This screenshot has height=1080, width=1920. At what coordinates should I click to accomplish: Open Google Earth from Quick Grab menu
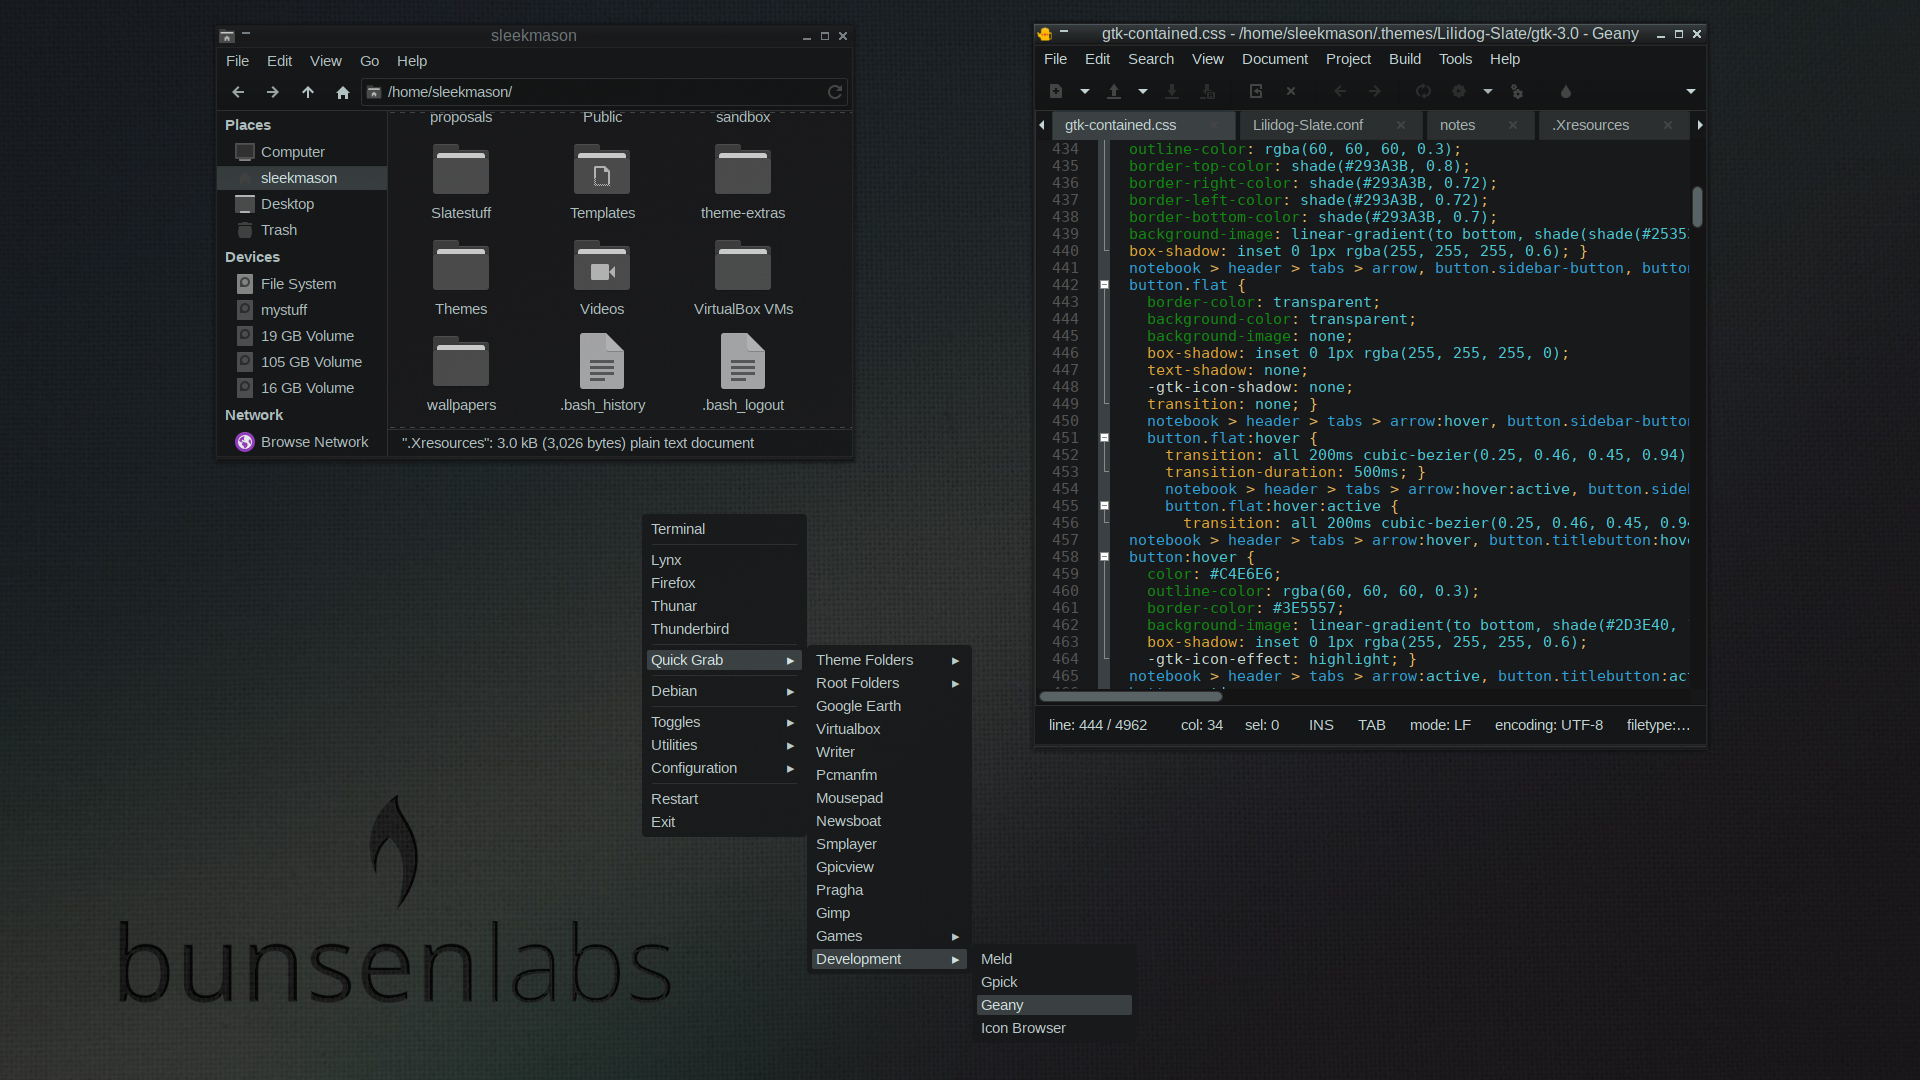click(x=887, y=706)
